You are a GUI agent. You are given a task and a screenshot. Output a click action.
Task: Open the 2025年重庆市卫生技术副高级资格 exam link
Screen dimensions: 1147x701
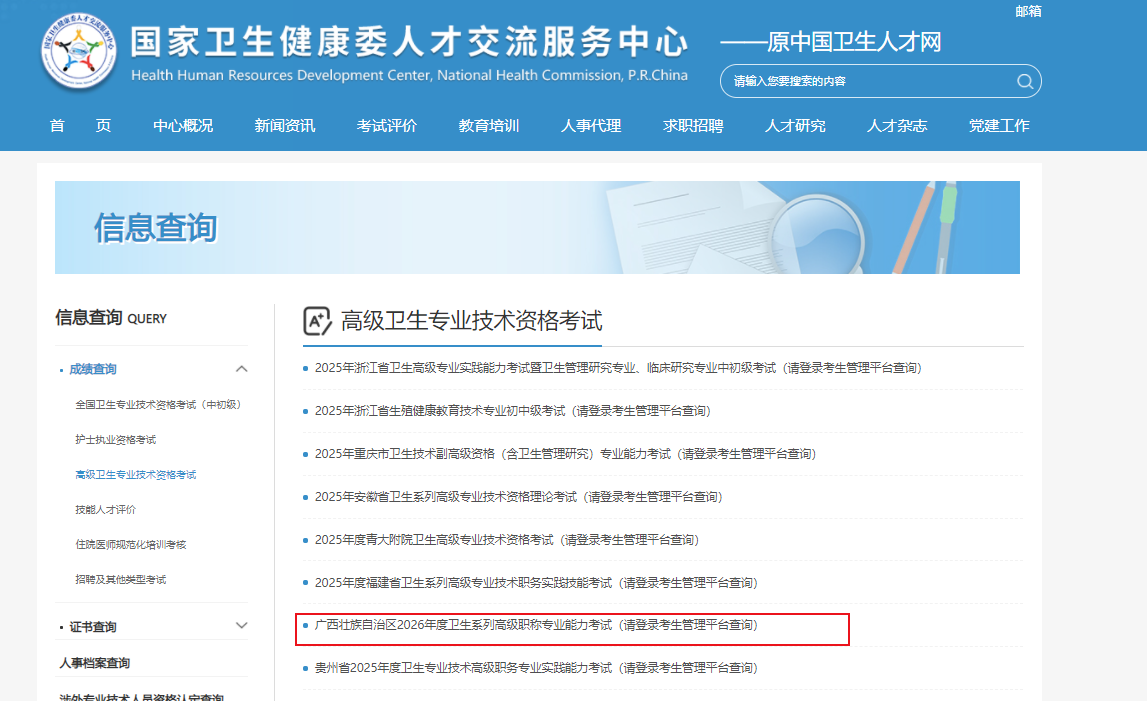tap(565, 454)
